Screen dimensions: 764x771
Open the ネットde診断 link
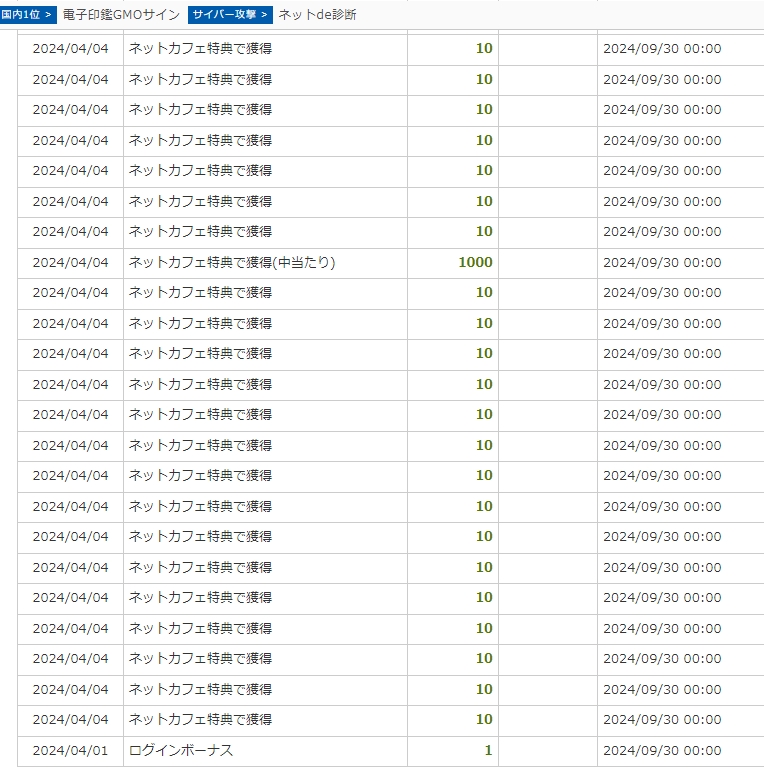pos(317,15)
